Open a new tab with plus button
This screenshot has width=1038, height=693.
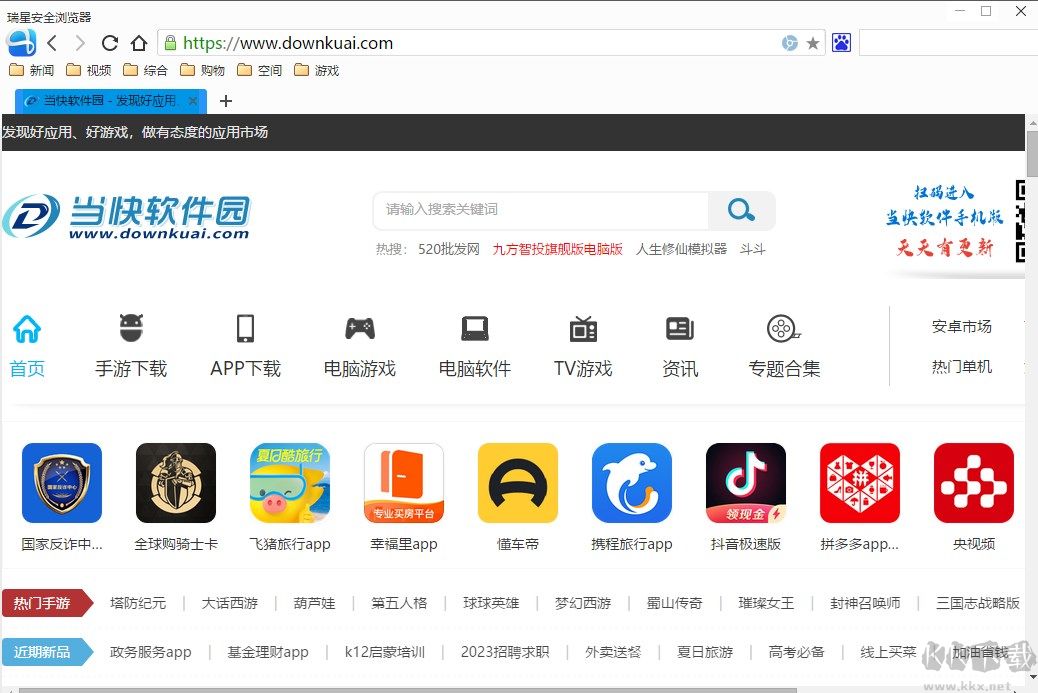click(x=226, y=101)
